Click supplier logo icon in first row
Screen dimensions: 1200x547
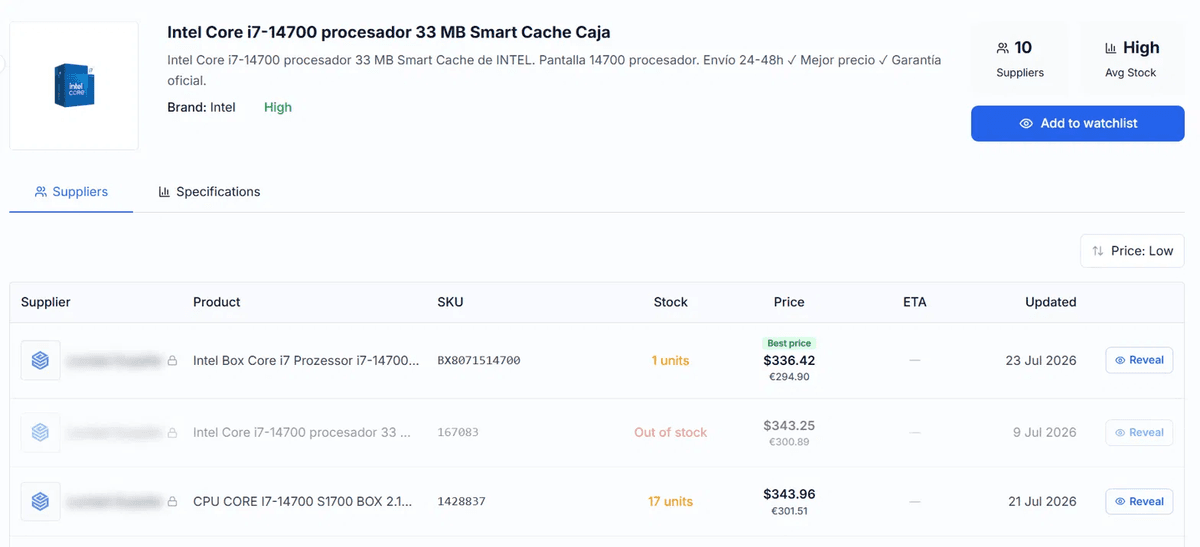pos(40,360)
